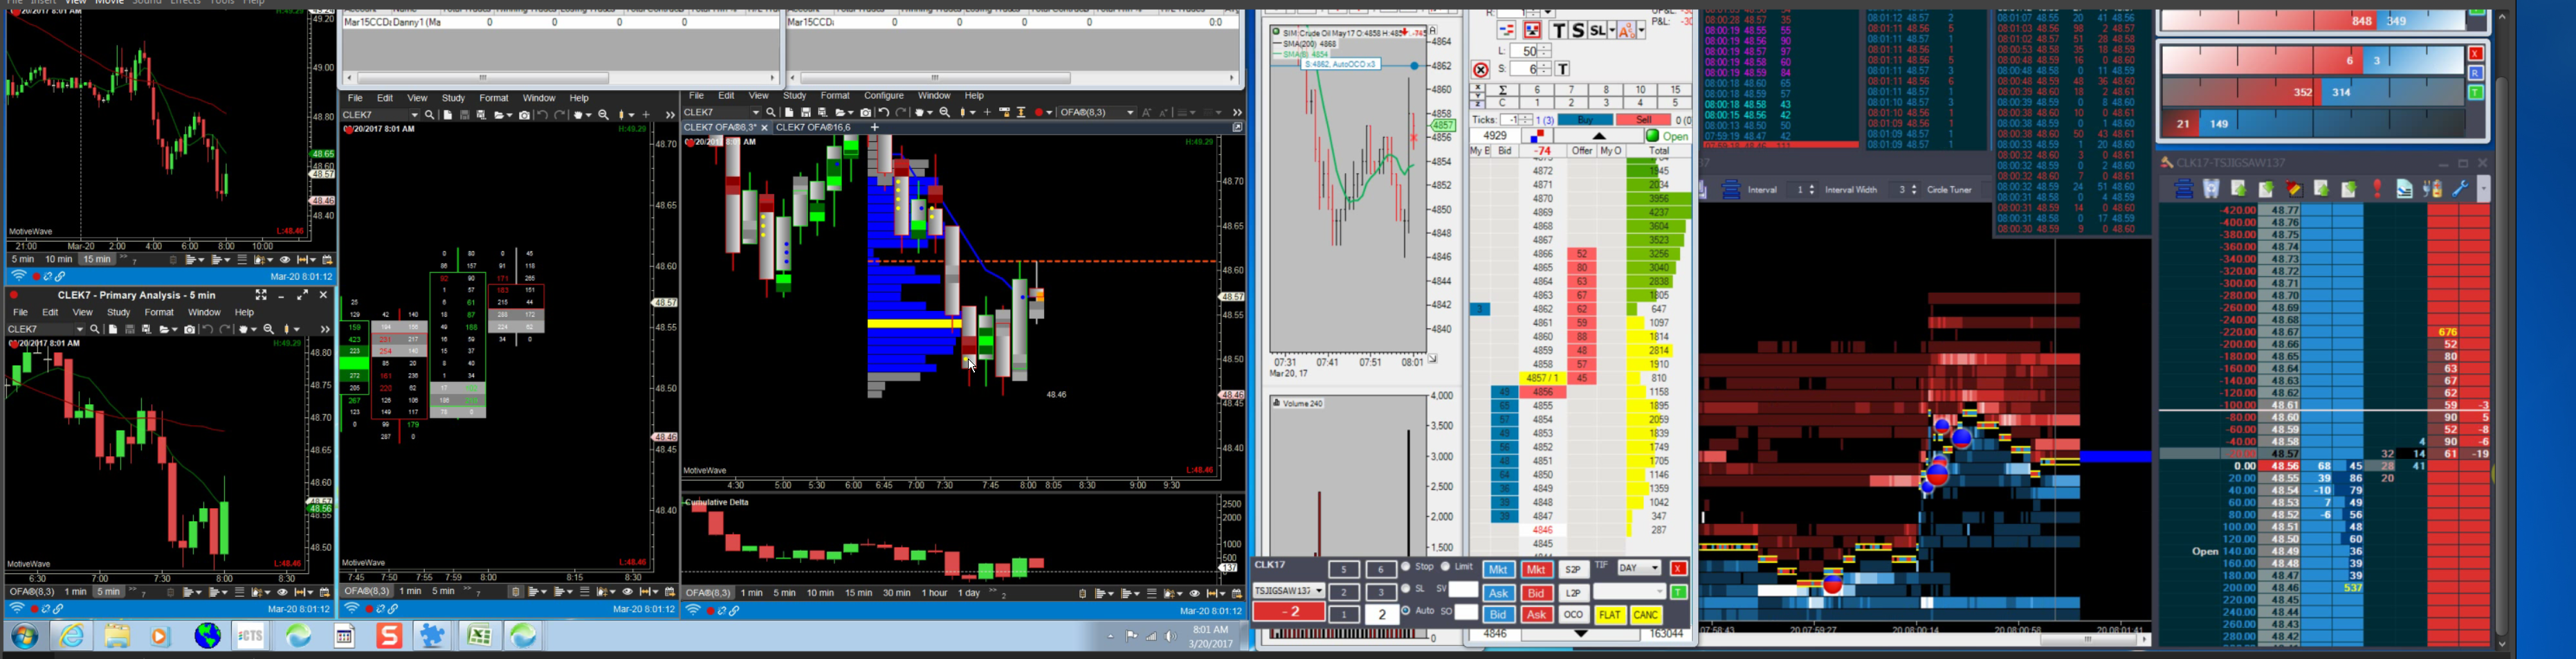Click the L quantity field showing 50
This screenshot has width=2576, height=659.
click(x=1525, y=51)
